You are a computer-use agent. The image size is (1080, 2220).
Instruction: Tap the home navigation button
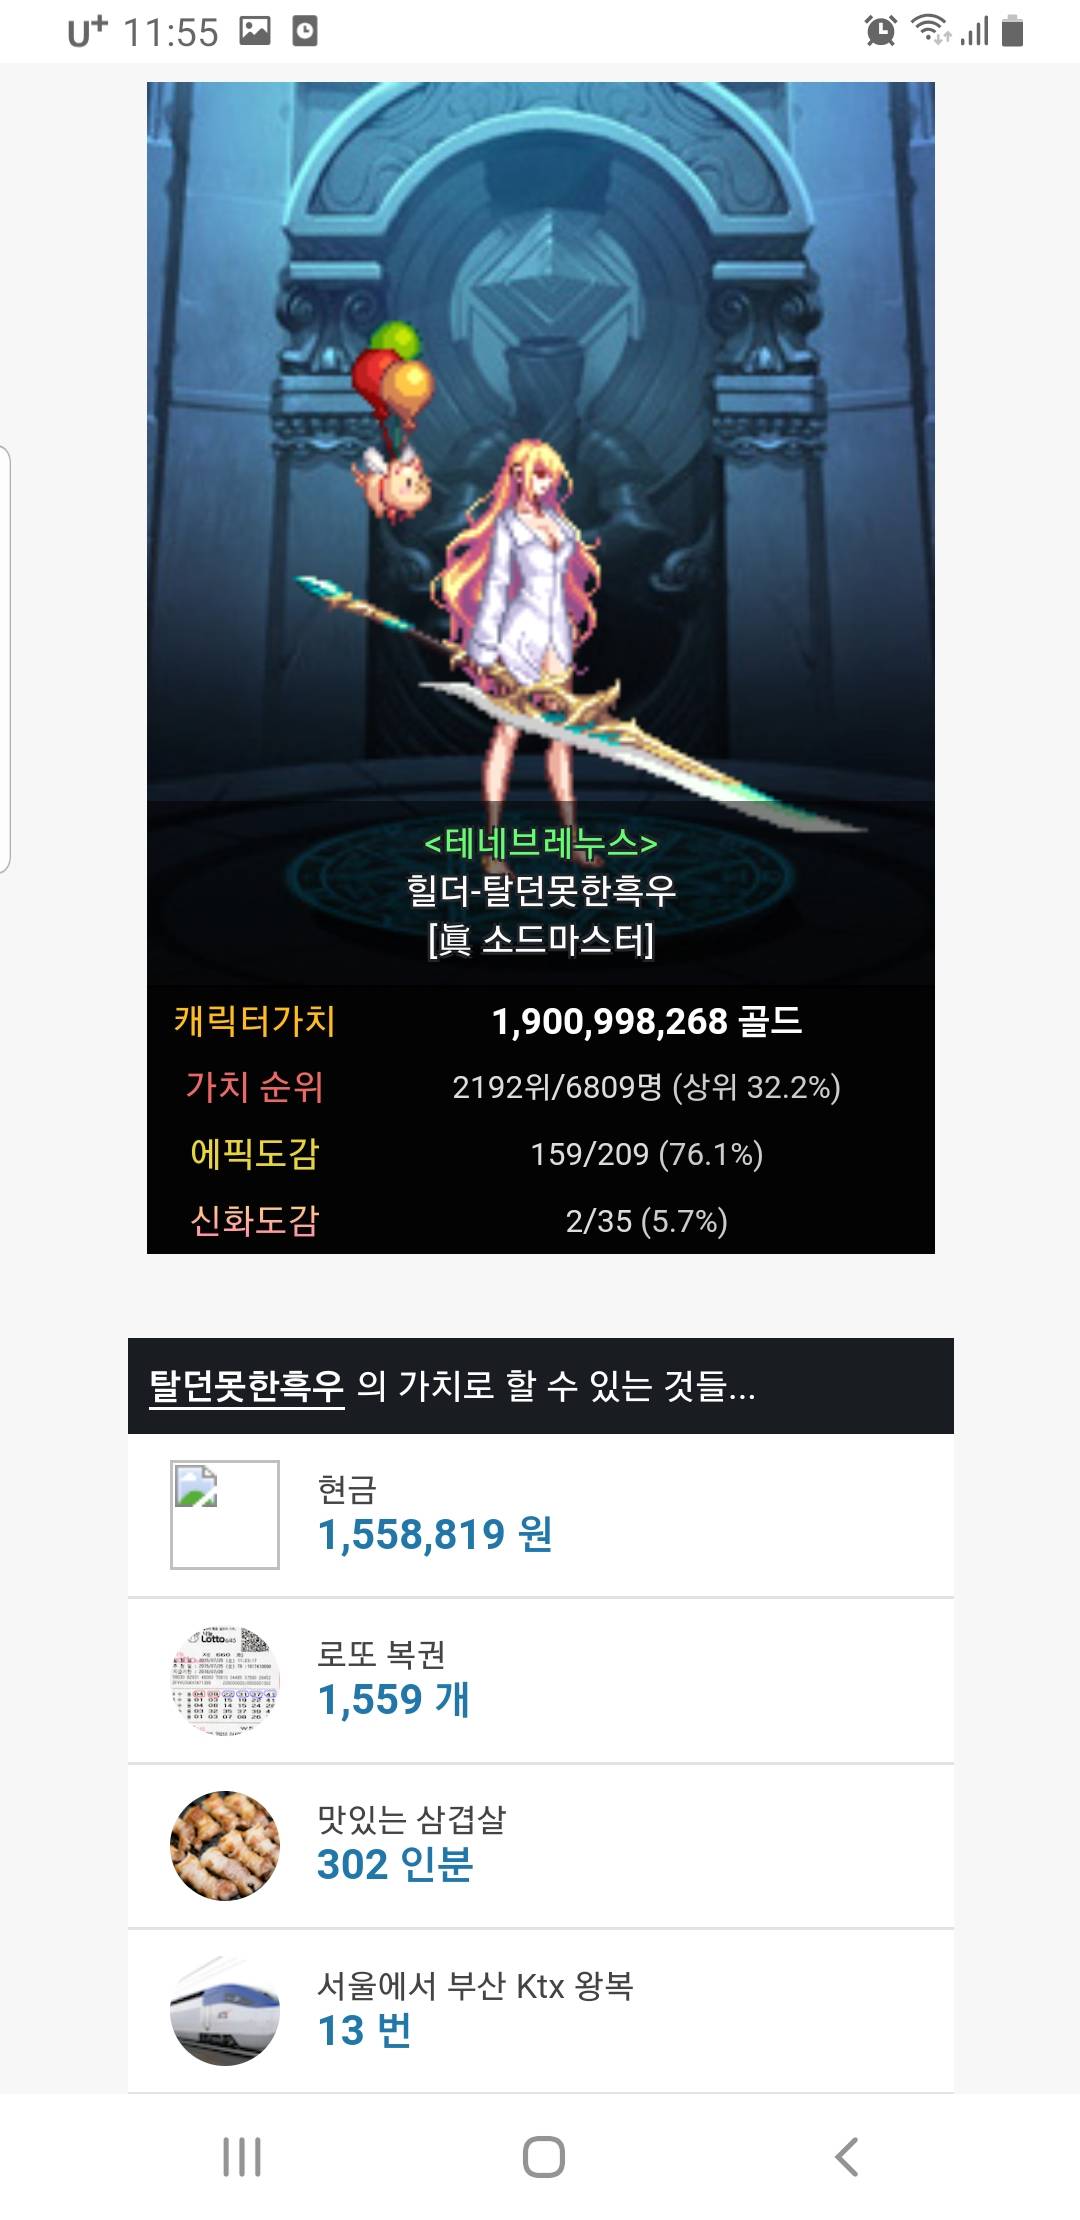point(543,2157)
